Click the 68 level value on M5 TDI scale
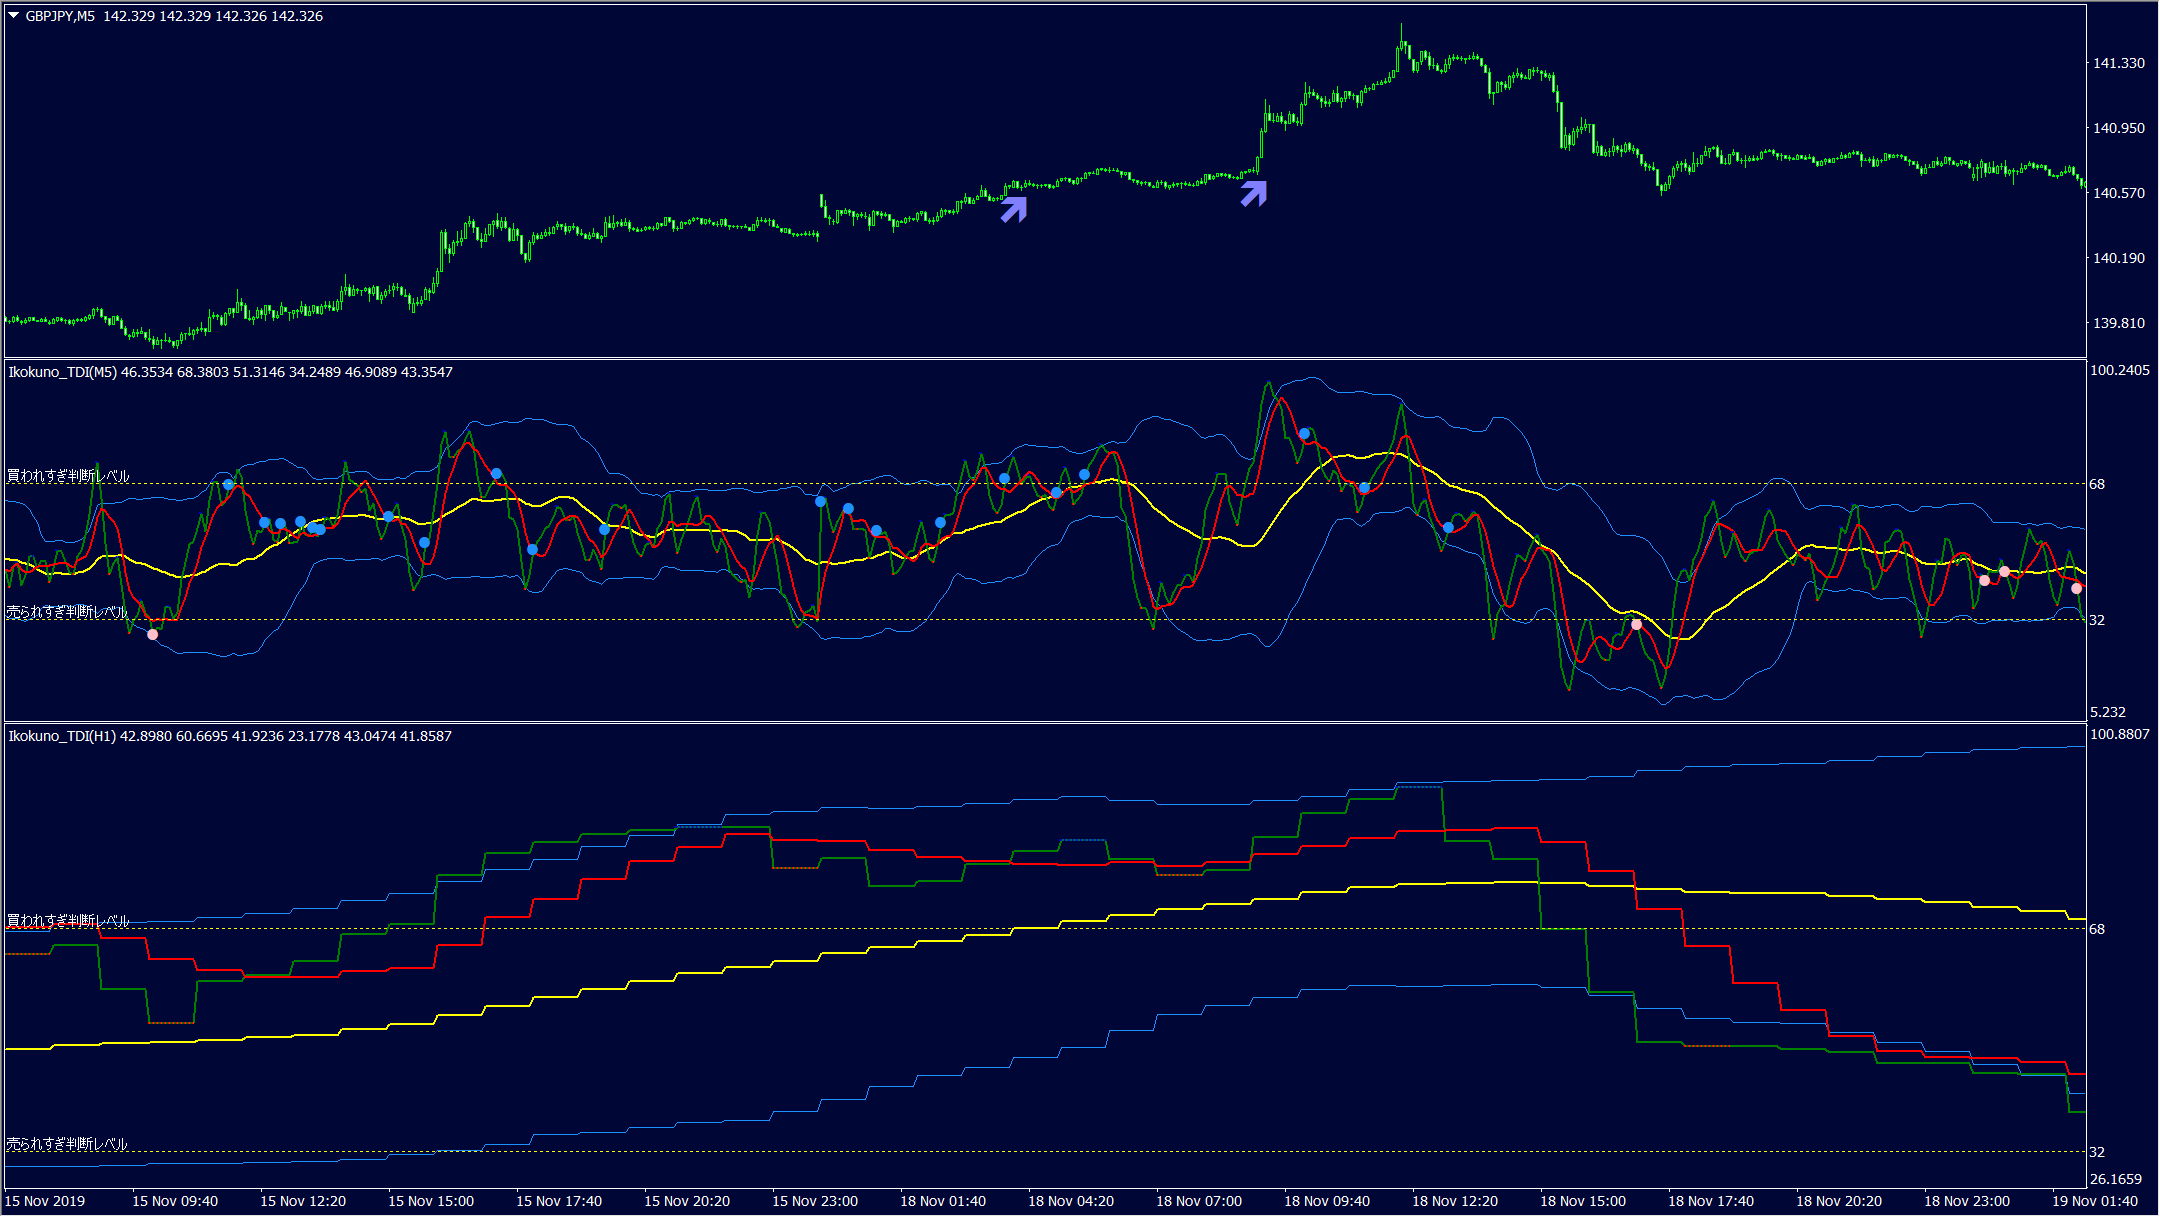Image resolution: width=2160 pixels, height=1217 pixels. coord(2097,484)
